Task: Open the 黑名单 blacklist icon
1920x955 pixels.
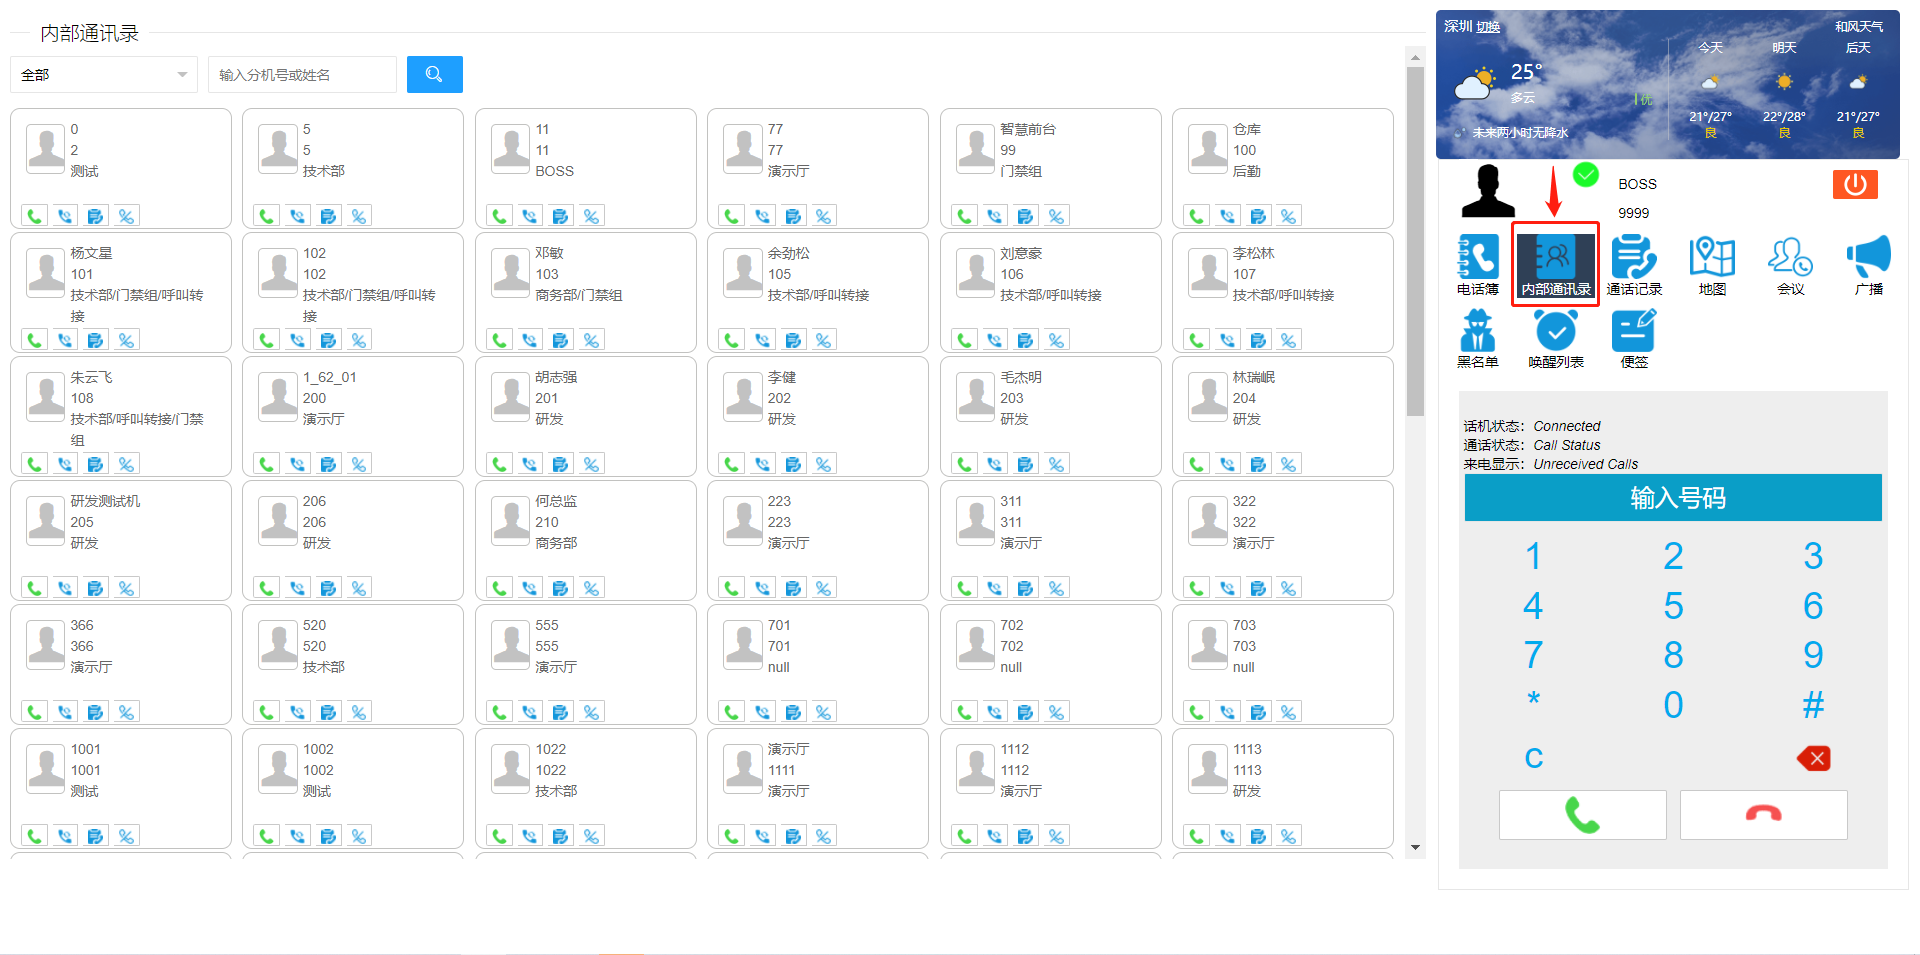Action: pos(1477,337)
